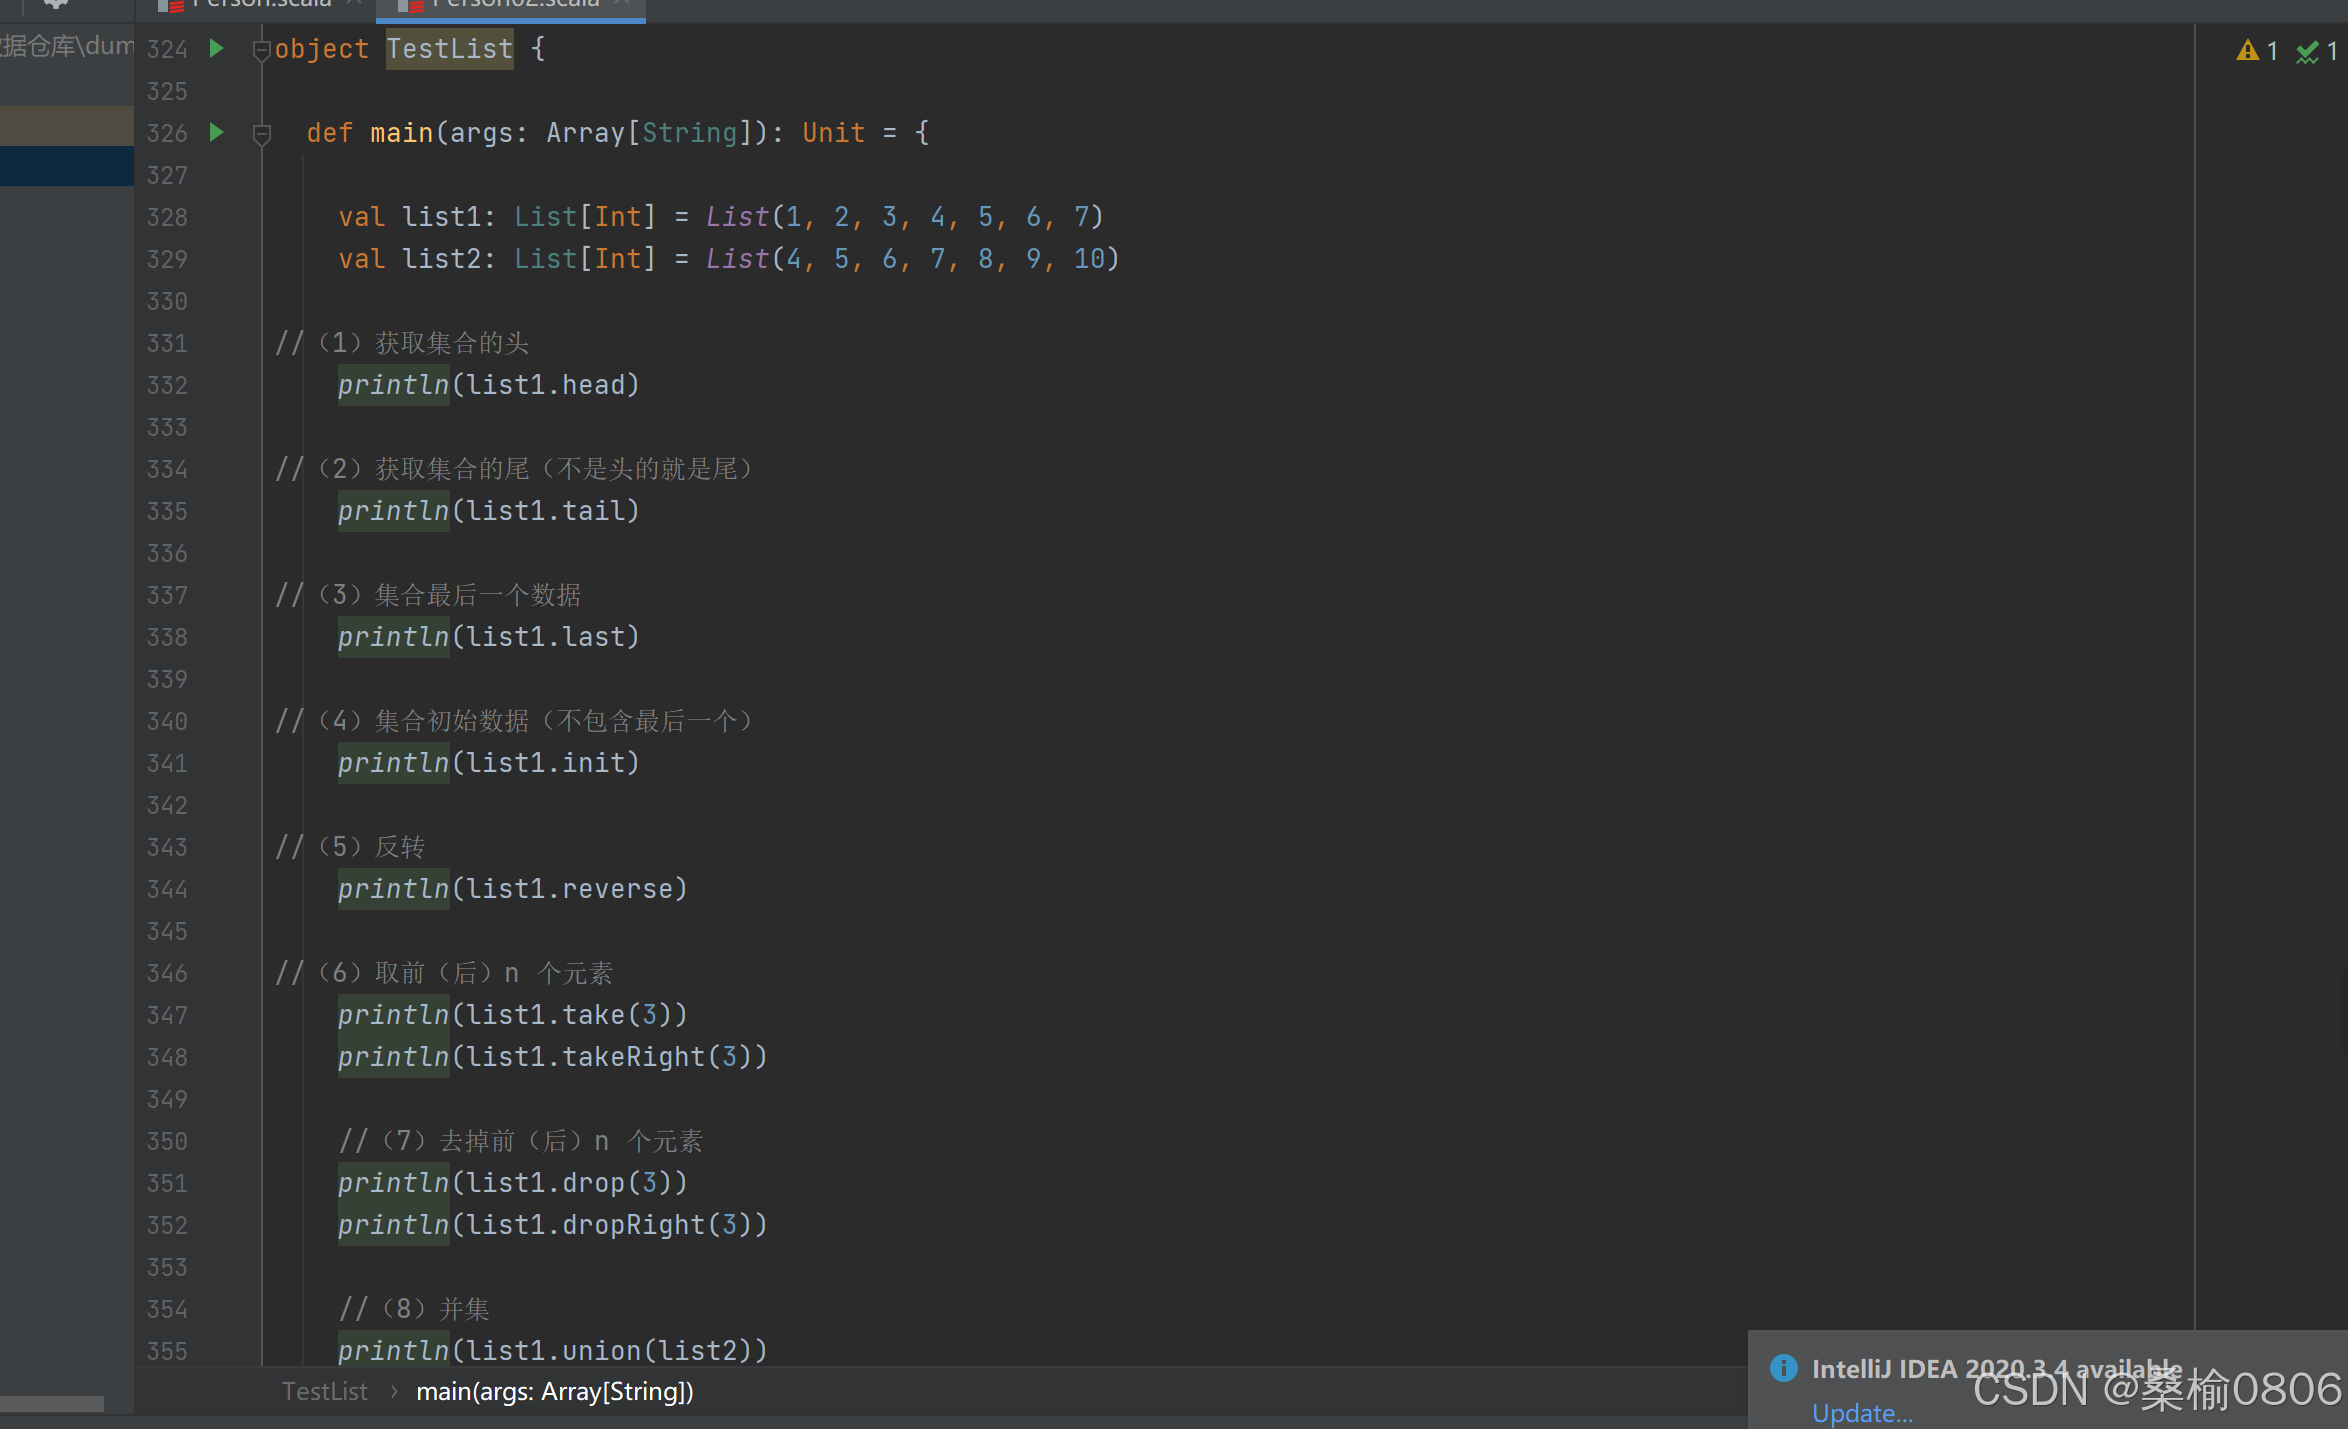This screenshot has height=1429, width=2348.
Task: Click Update link in IDEA notification
Action: tap(1862, 1413)
